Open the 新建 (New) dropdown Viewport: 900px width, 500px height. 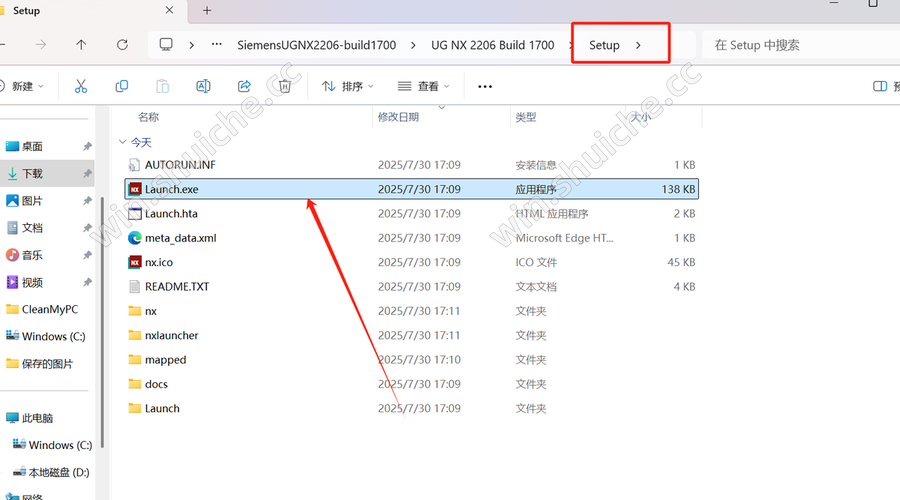[23, 86]
